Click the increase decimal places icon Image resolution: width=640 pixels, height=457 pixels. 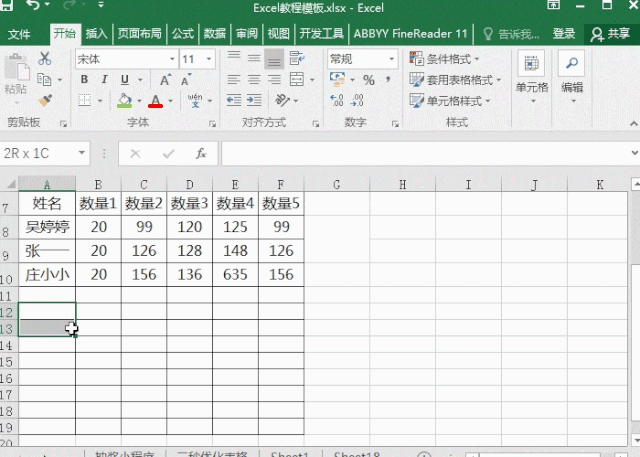pyautogui.click(x=337, y=100)
